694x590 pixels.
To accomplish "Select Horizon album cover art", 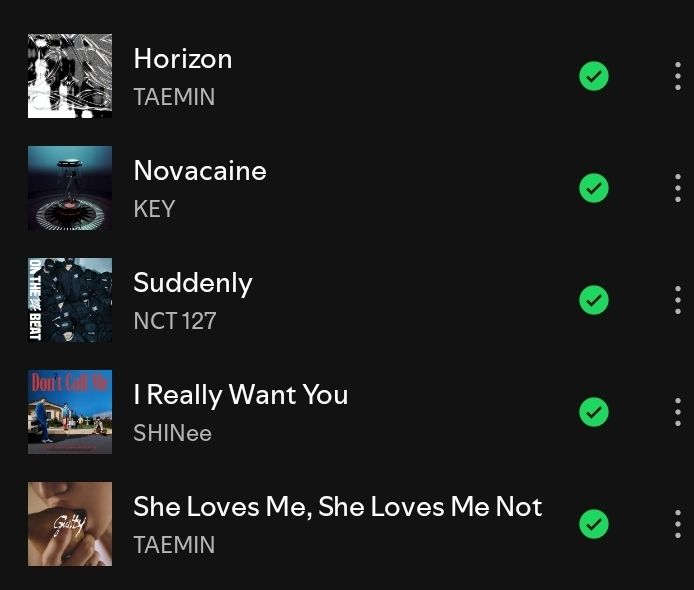I will [70, 76].
